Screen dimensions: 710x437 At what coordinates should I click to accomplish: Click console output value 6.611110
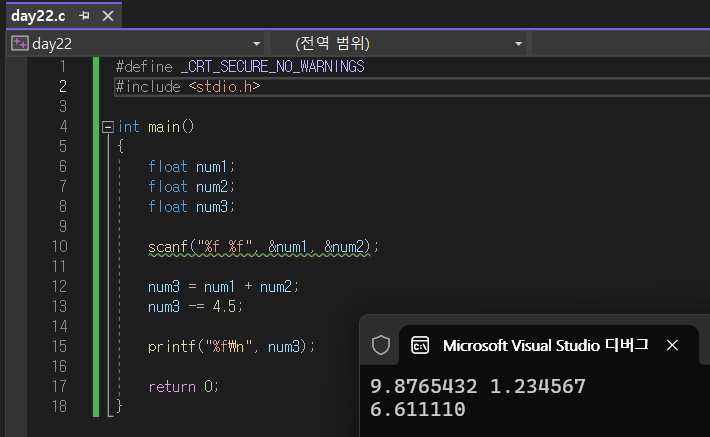point(417,410)
